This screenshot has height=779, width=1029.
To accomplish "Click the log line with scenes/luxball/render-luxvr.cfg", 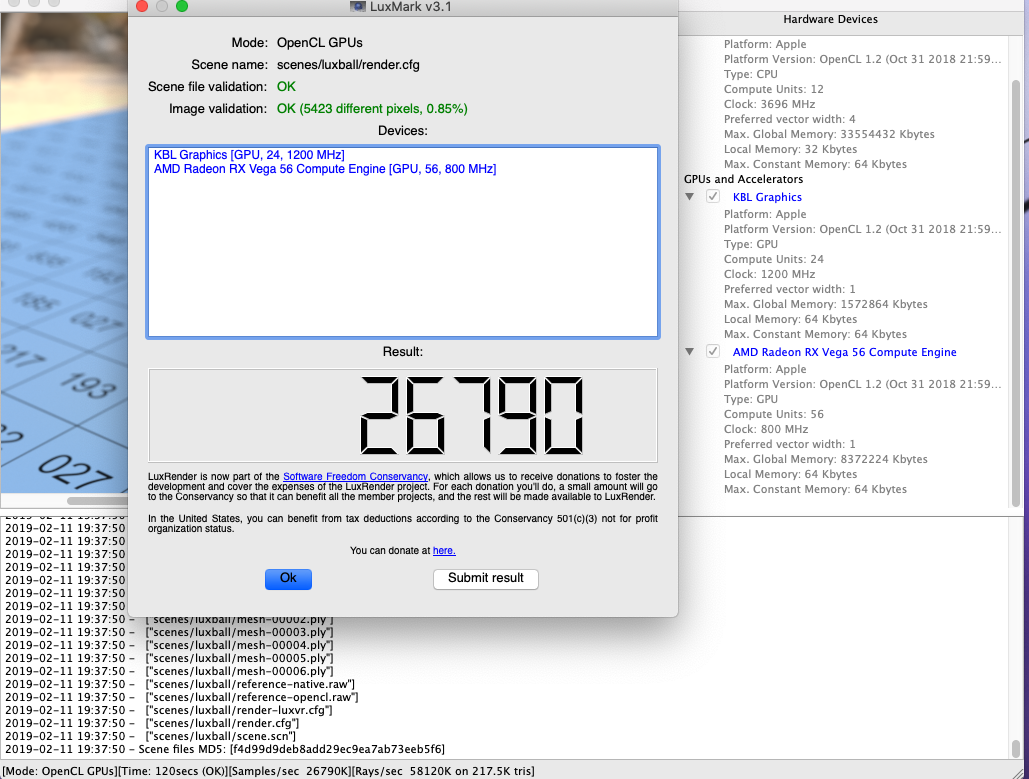I will point(169,711).
